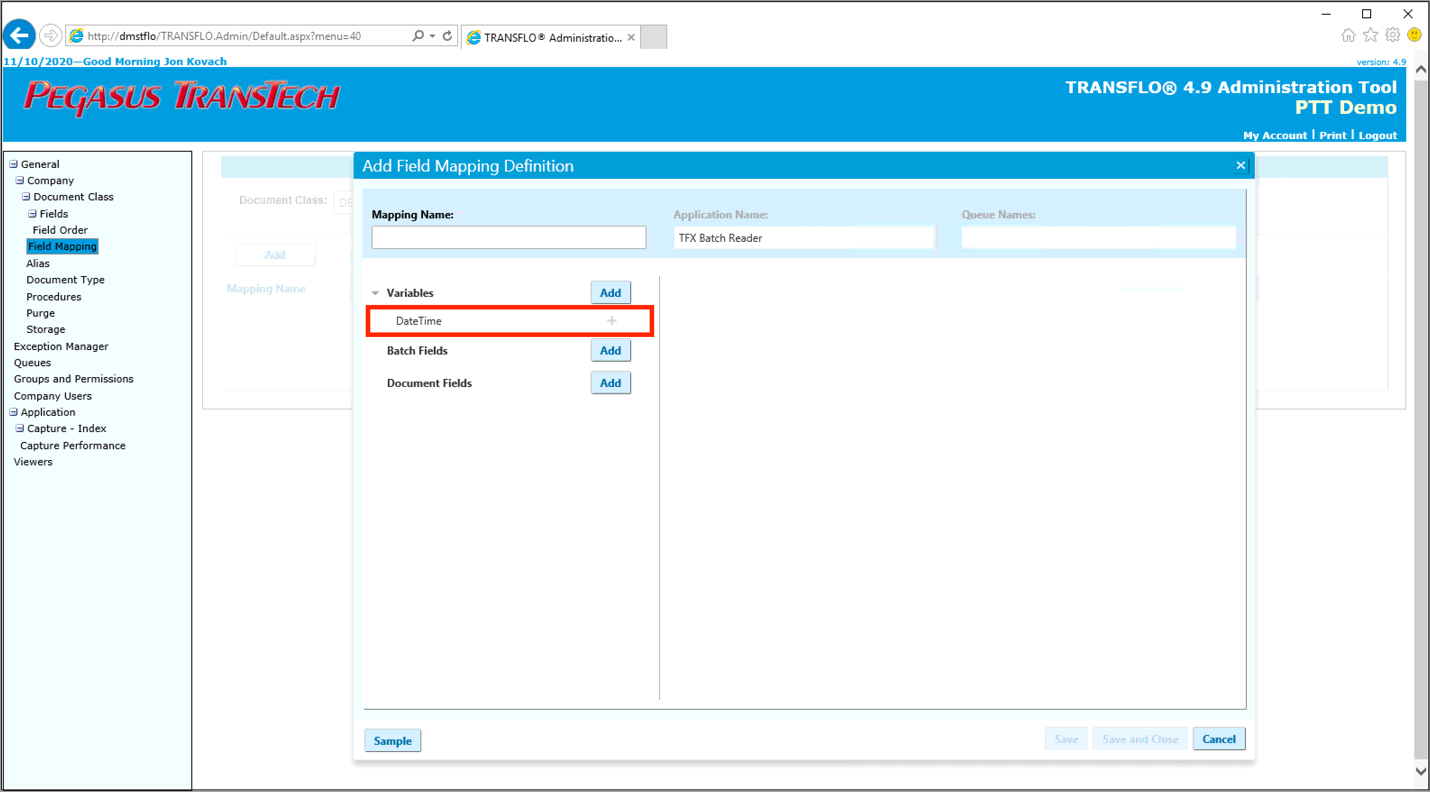Click the Variables section label
Image resolution: width=1430 pixels, height=792 pixels.
(410, 293)
